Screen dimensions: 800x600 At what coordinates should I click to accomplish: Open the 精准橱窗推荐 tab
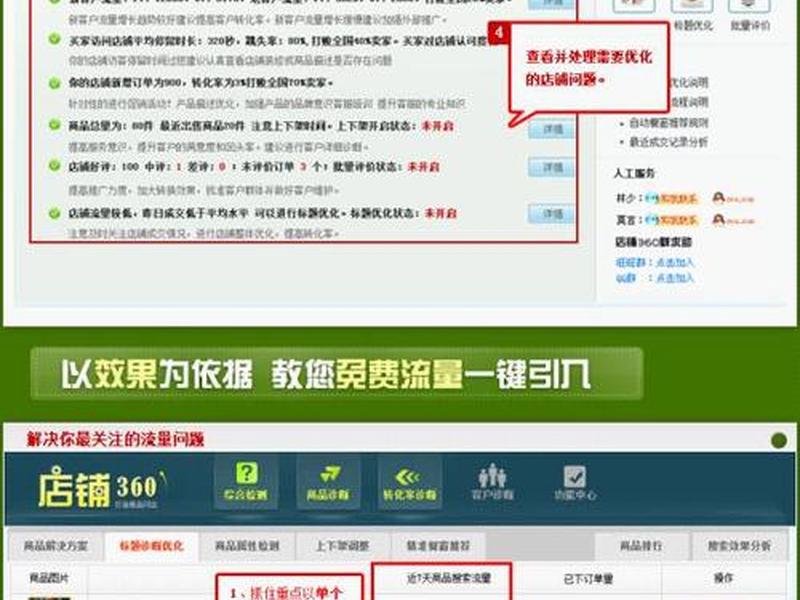438,546
